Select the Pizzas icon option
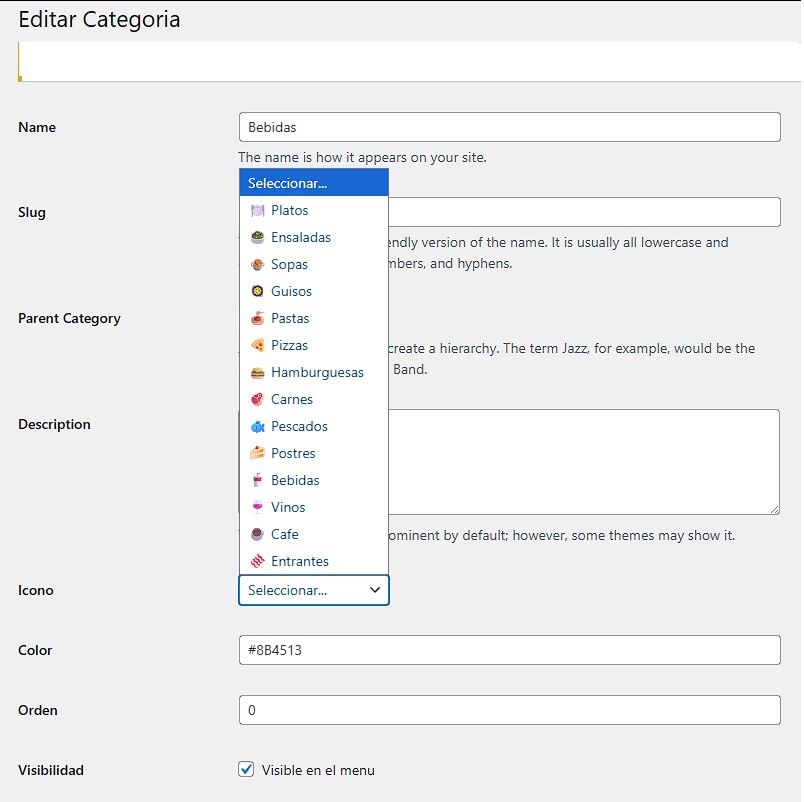The height and width of the screenshot is (802, 804). click(x=290, y=345)
